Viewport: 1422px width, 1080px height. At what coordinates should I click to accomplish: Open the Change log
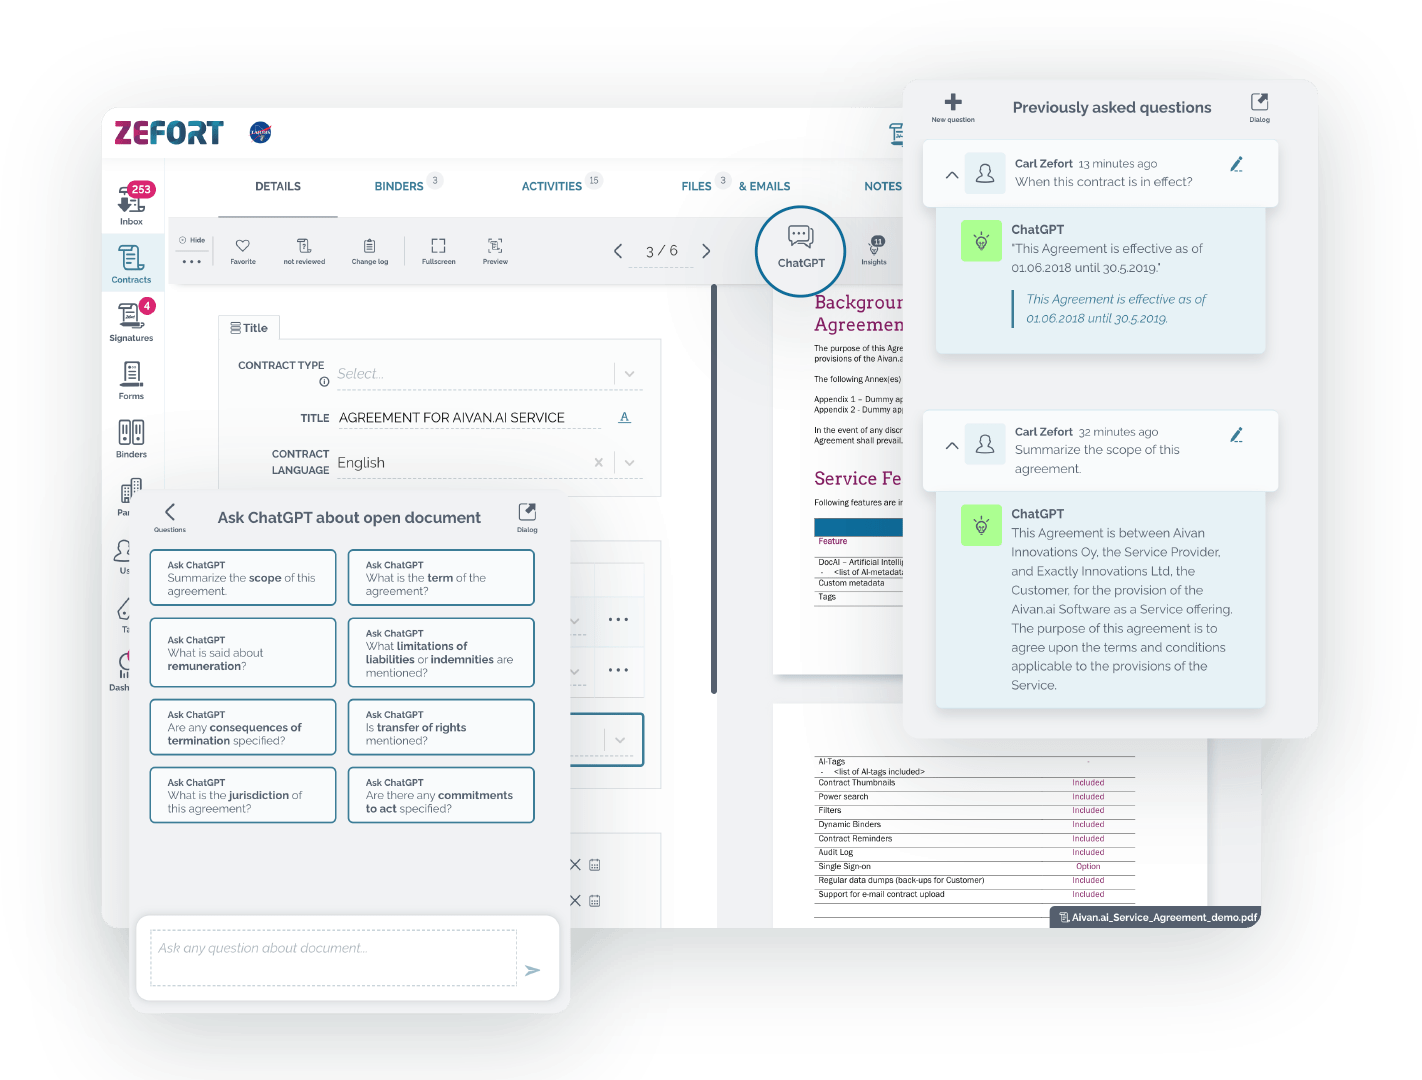coord(370,251)
